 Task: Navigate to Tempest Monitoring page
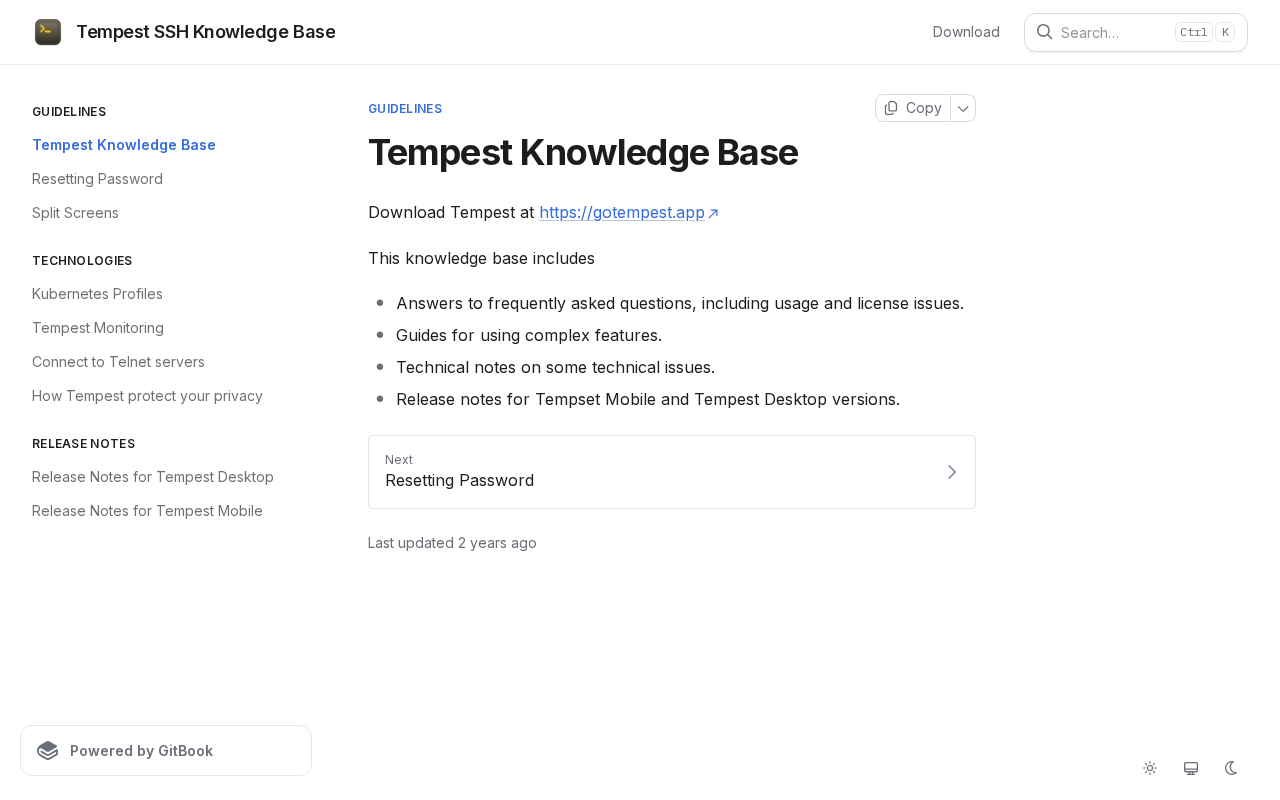98,328
